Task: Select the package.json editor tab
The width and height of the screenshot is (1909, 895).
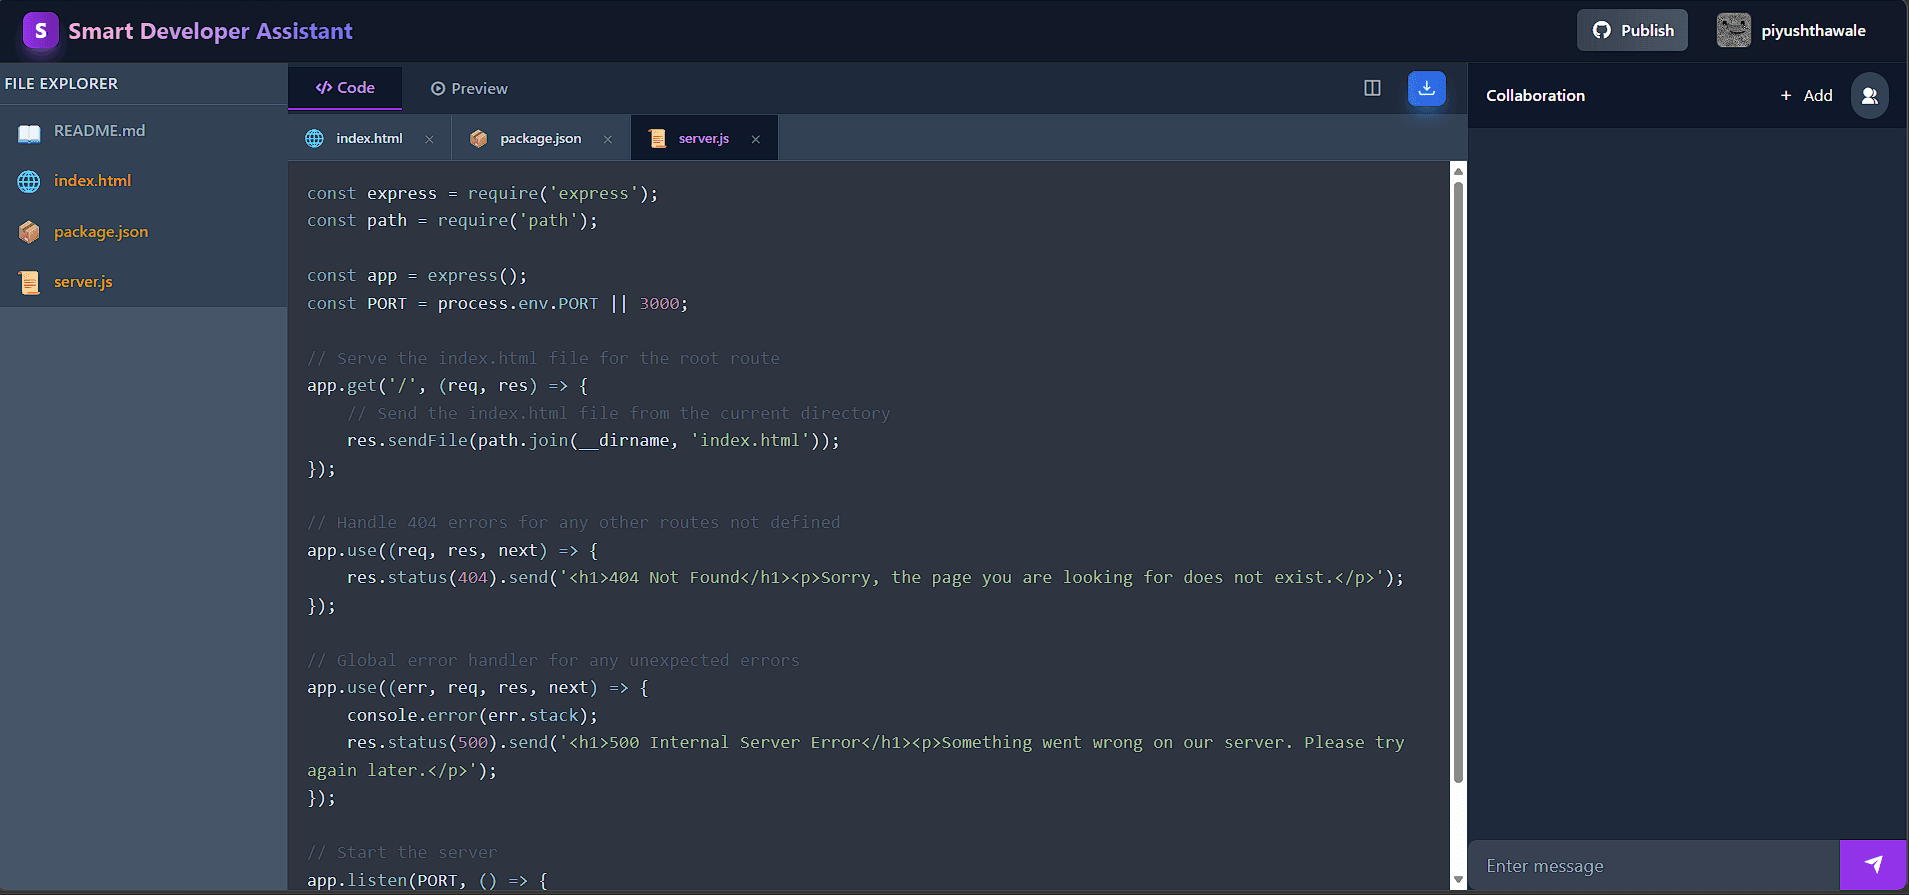Action: pyautogui.click(x=540, y=138)
